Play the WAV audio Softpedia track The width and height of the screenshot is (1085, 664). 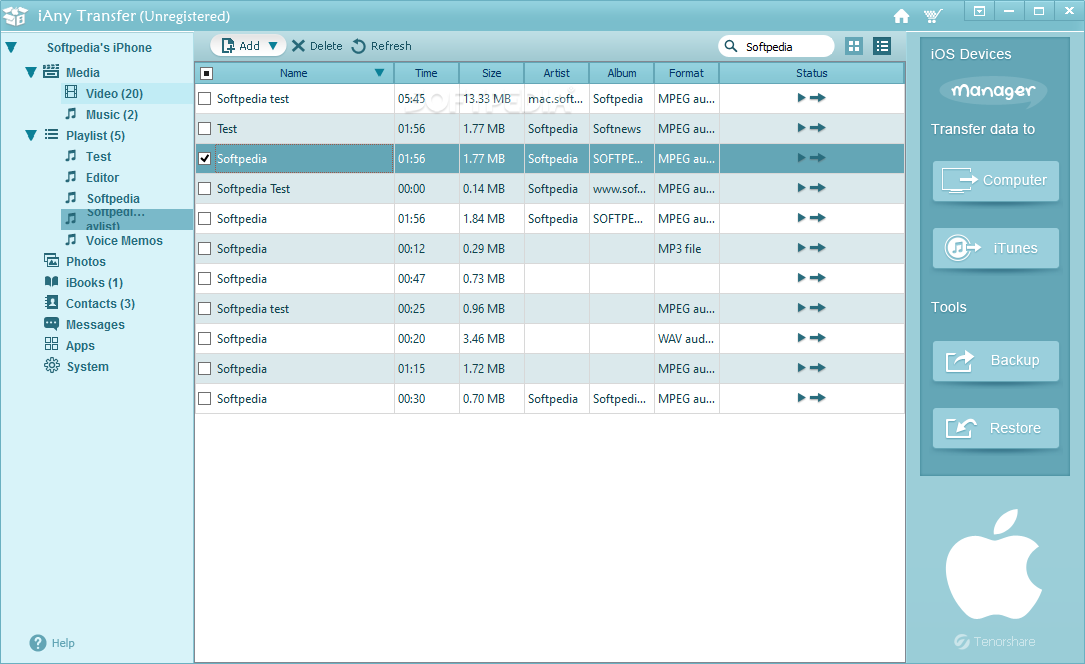coord(801,338)
